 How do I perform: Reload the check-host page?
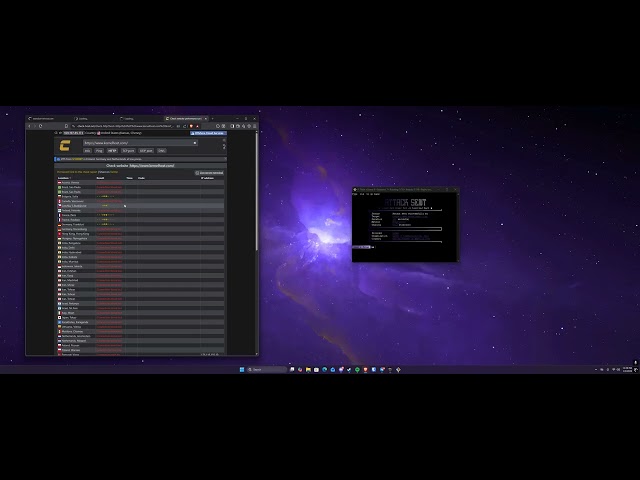click(x=40, y=126)
